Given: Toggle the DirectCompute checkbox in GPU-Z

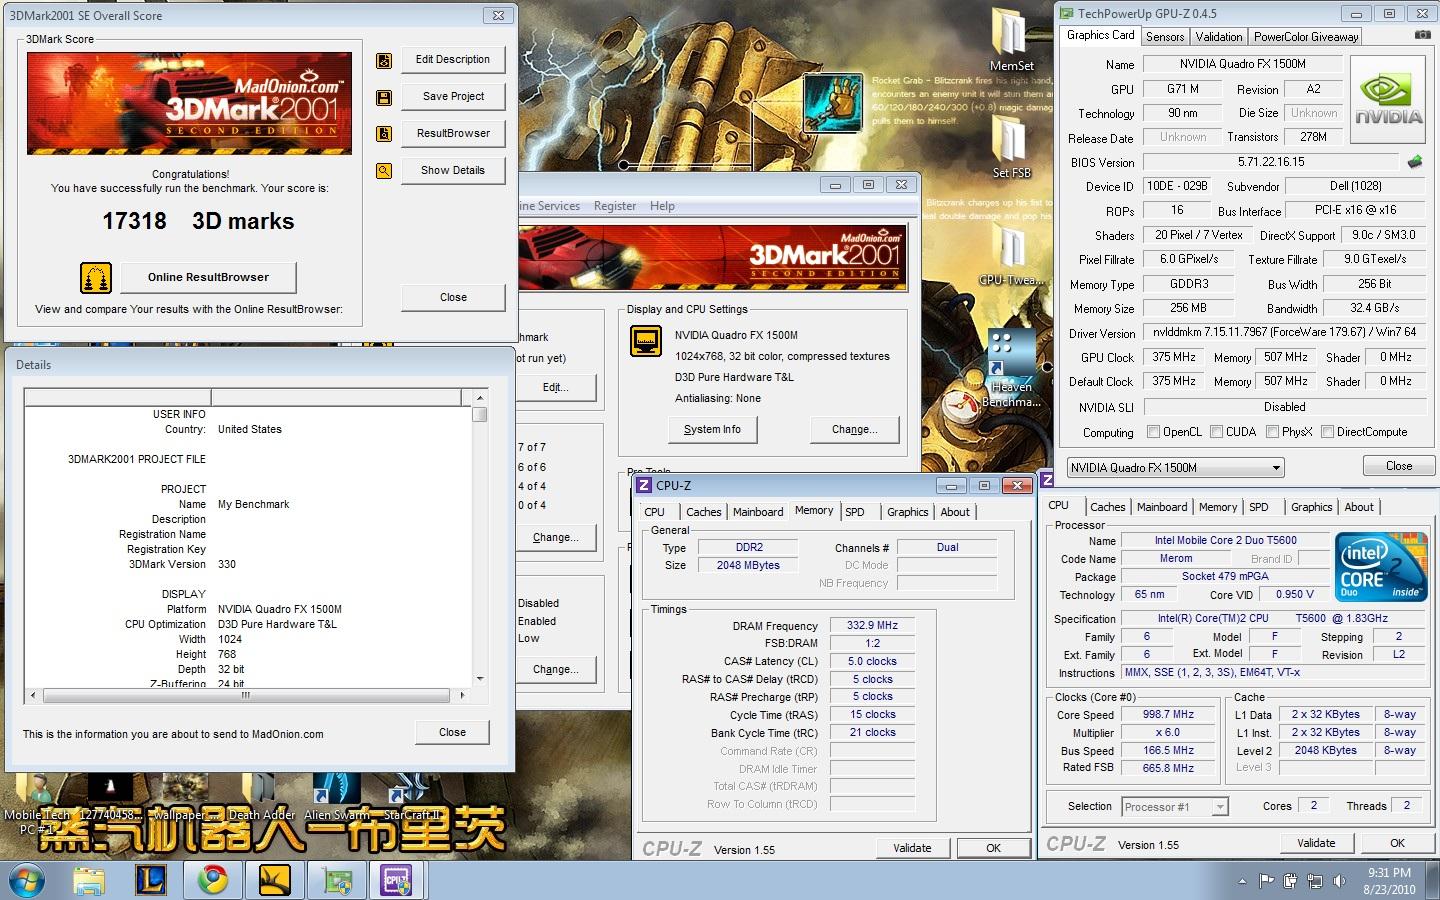Looking at the screenshot, I should [x=1327, y=432].
